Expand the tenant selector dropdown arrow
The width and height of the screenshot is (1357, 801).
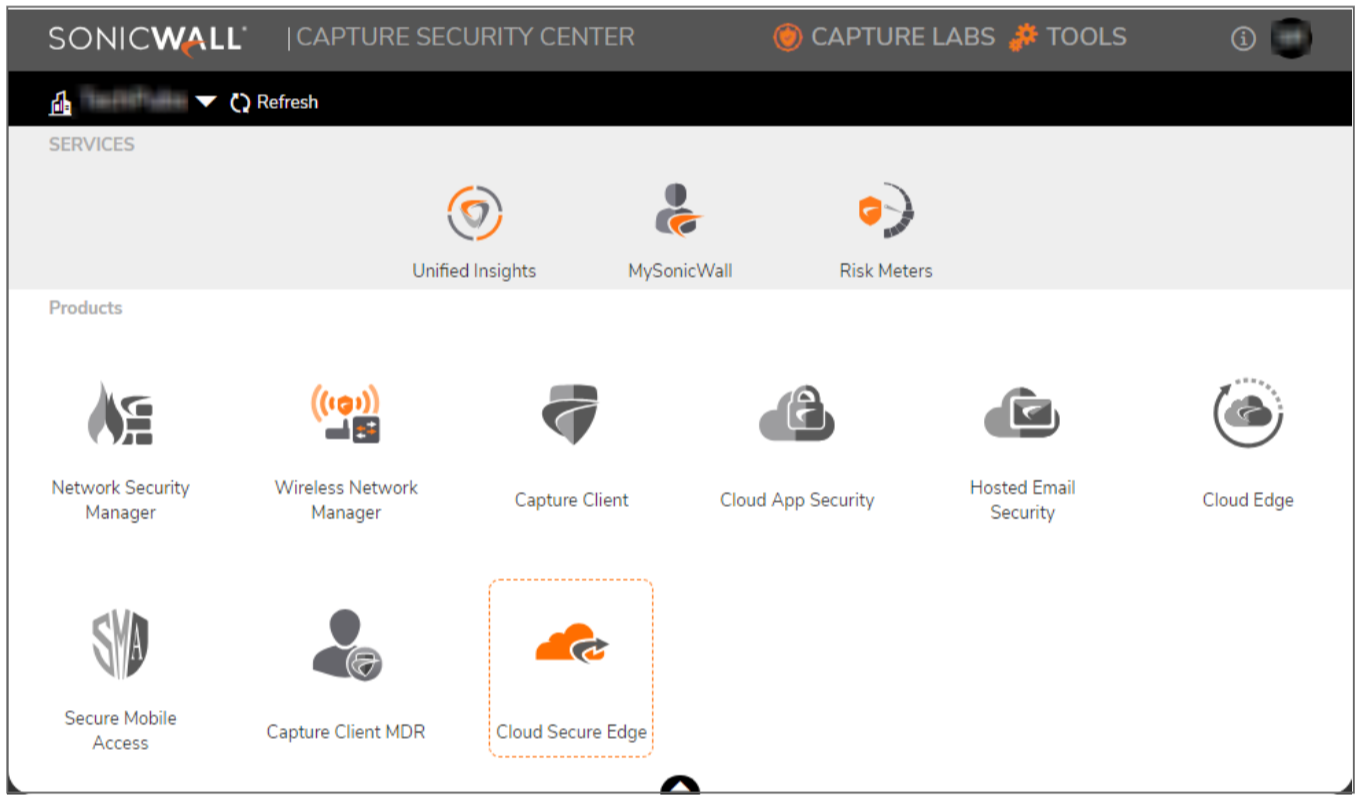pos(206,102)
